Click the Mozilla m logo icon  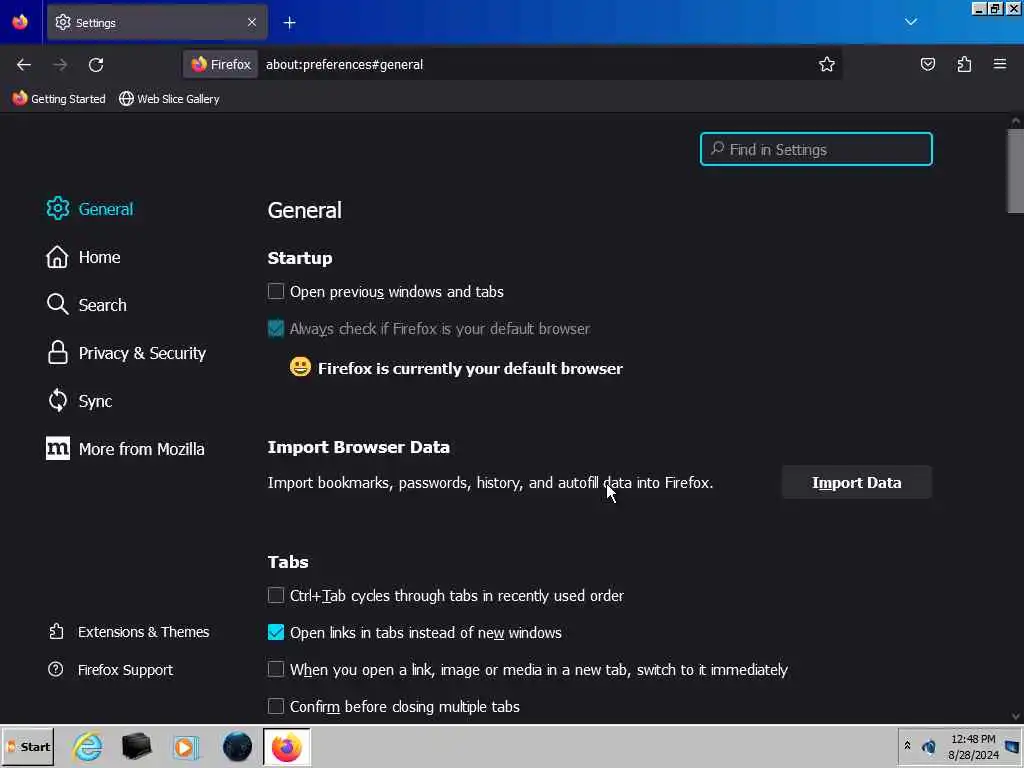click(57, 449)
